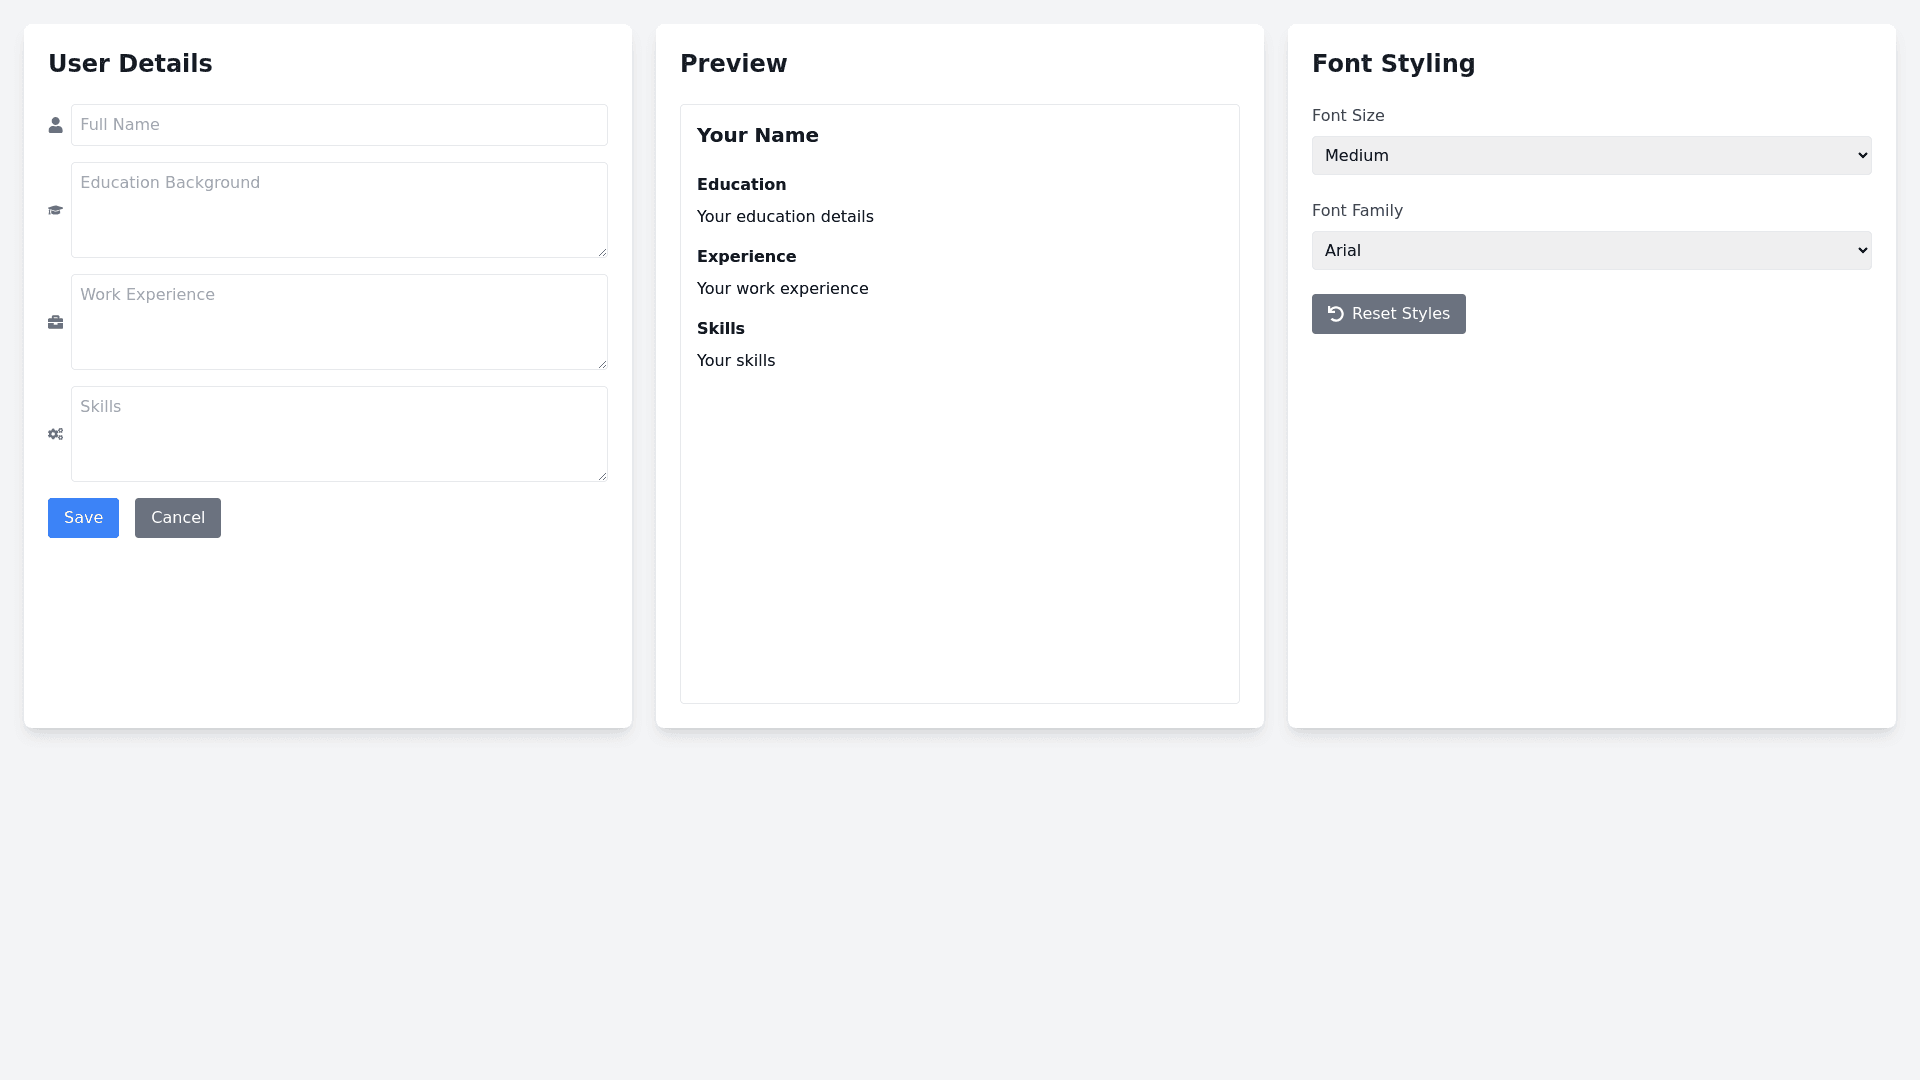Click the briefcase work experience icon

tap(55, 322)
